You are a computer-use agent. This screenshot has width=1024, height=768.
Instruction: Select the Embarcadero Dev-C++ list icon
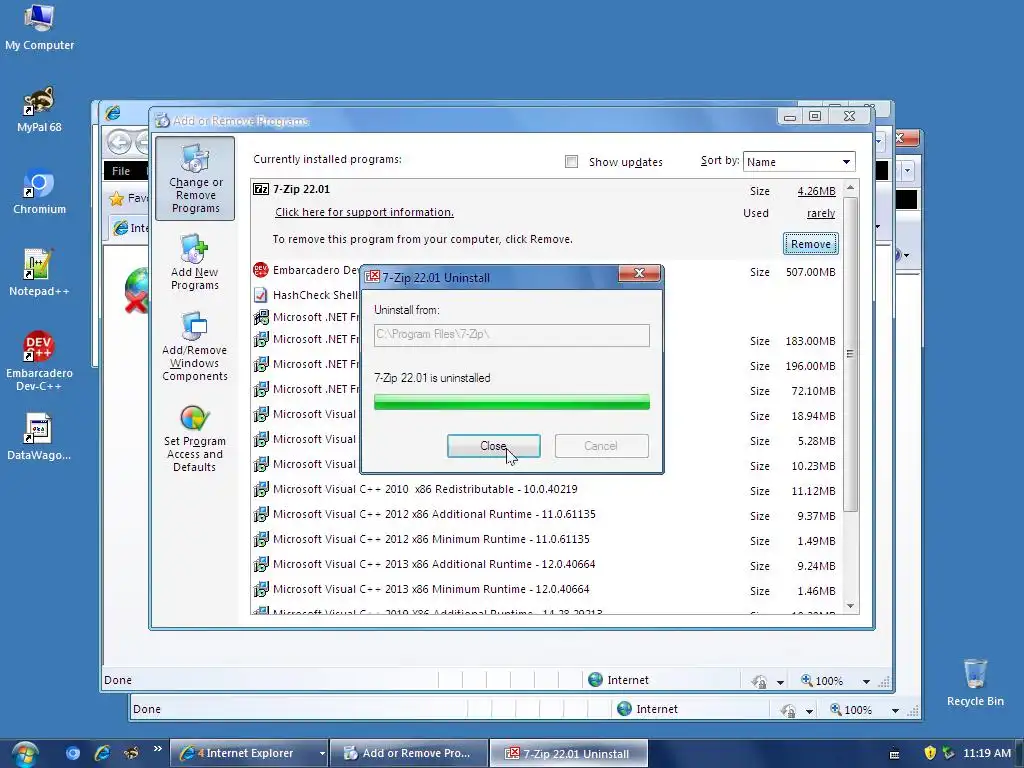tap(261, 270)
